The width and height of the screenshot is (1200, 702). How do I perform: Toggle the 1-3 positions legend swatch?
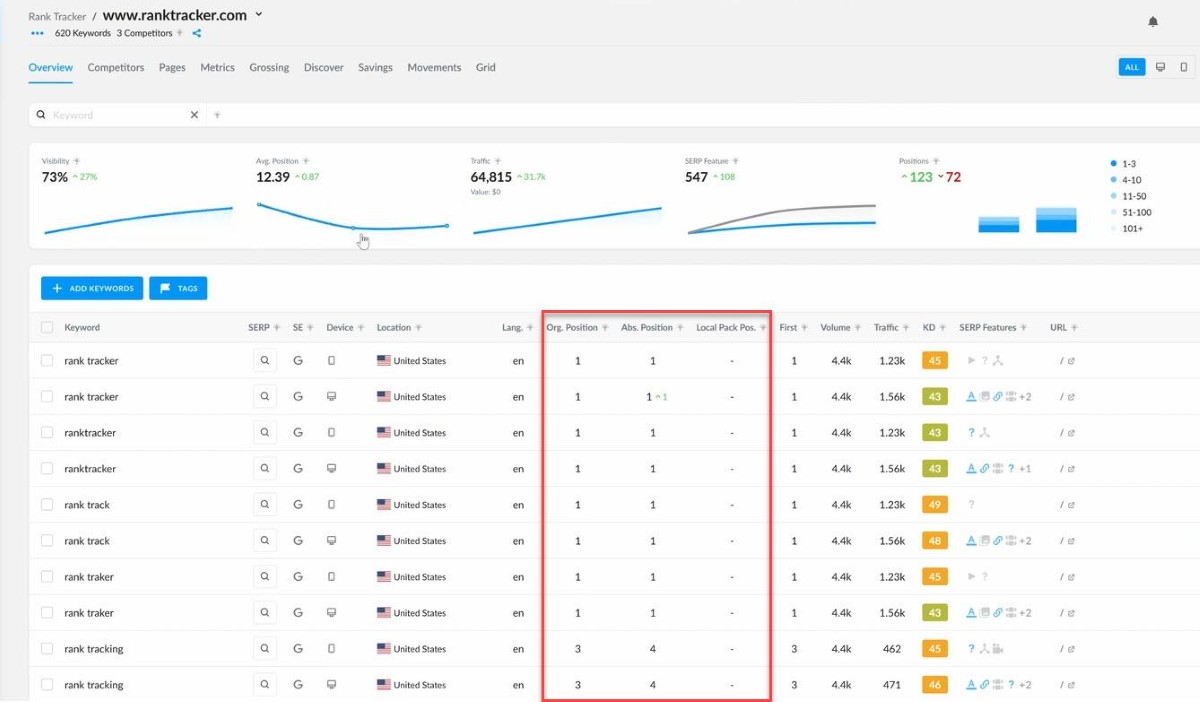click(1113, 163)
